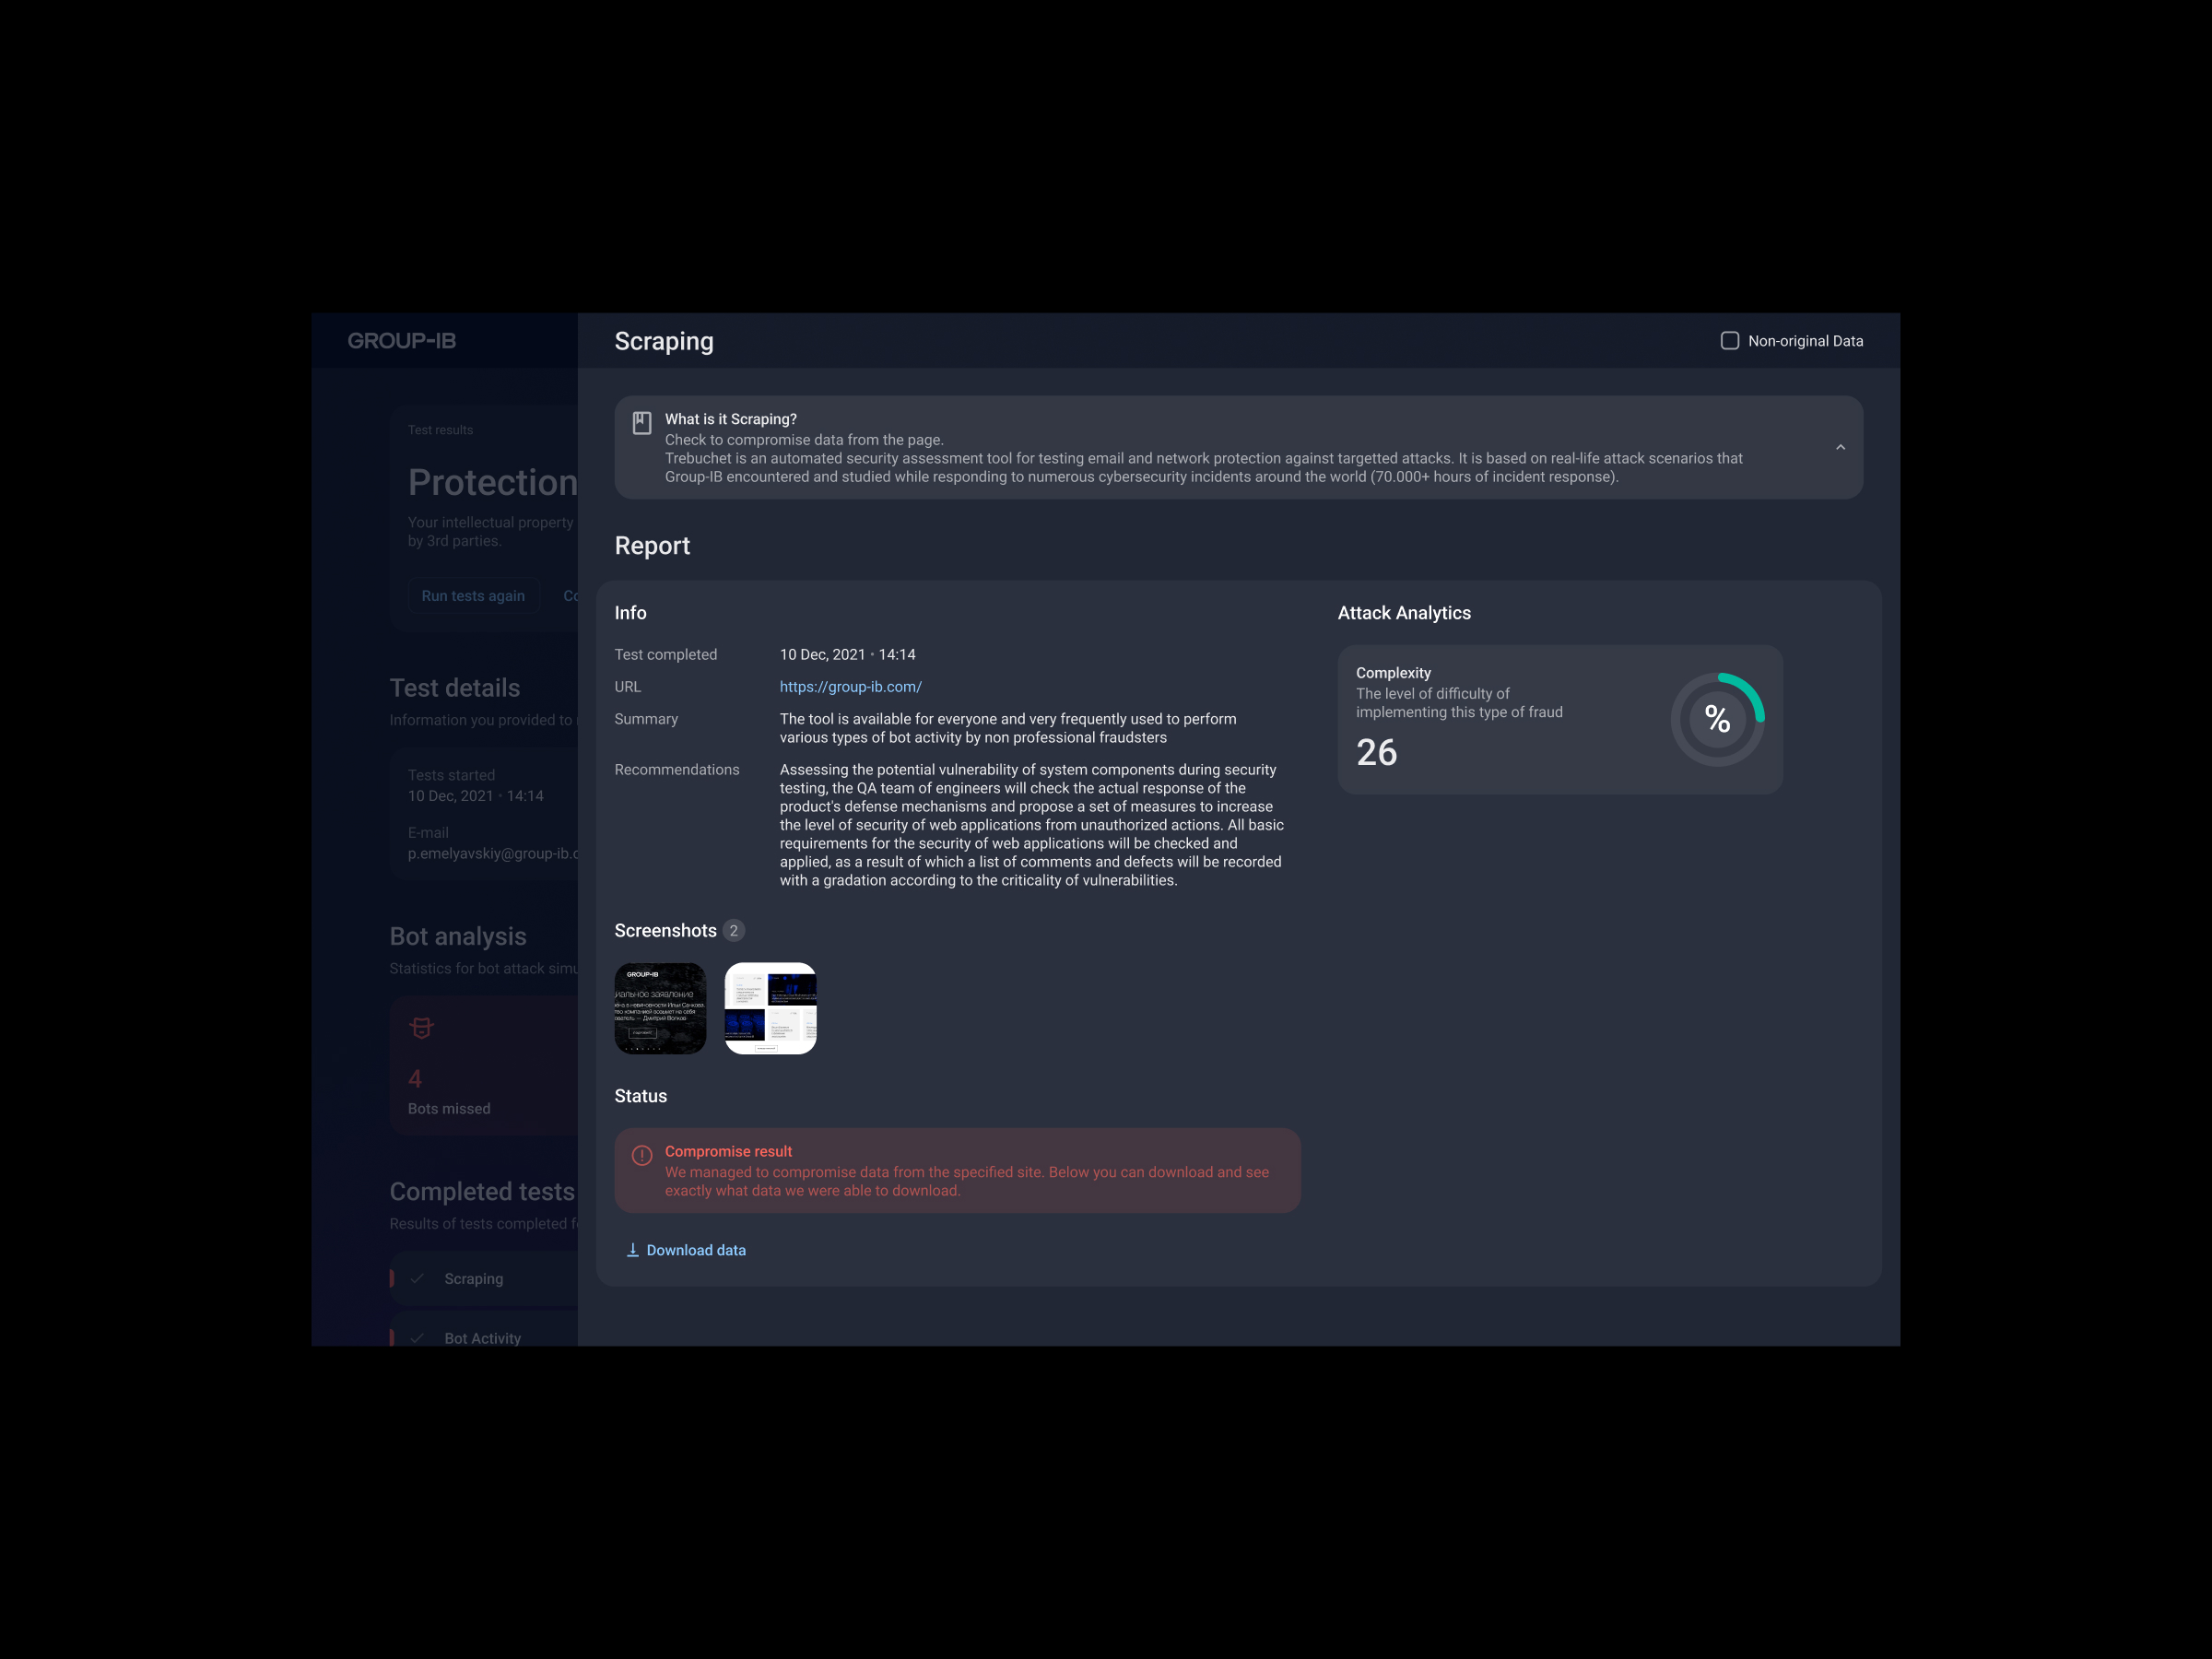2212x1659 pixels.
Task: Click the bot mask icon above Bots missed
Action: click(x=421, y=1028)
